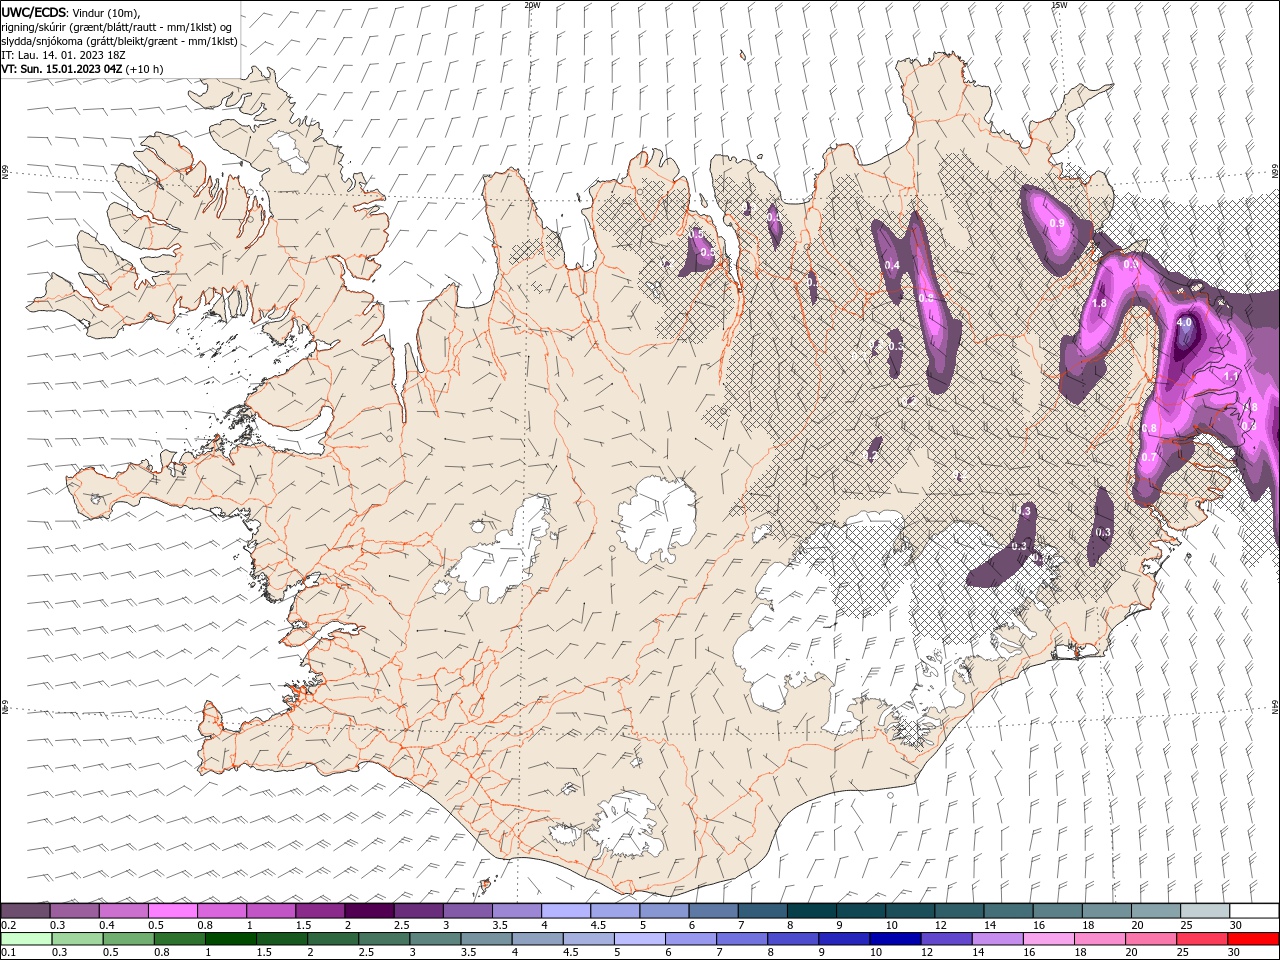
Task: Click the 'Vindur (10m)' title label
Action: click(x=106, y=12)
